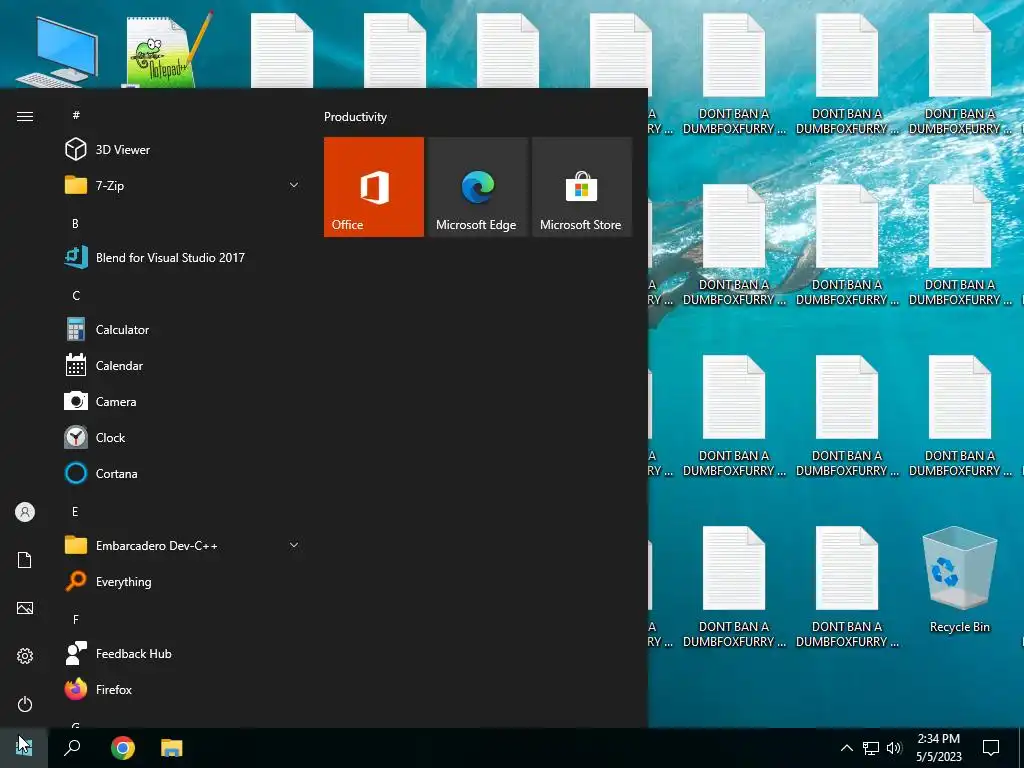The height and width of the screenshot is (768, 1024).
Task: Select the Notepad++ desktop icon
Action: pyautogui.click(x=169, y=50)
